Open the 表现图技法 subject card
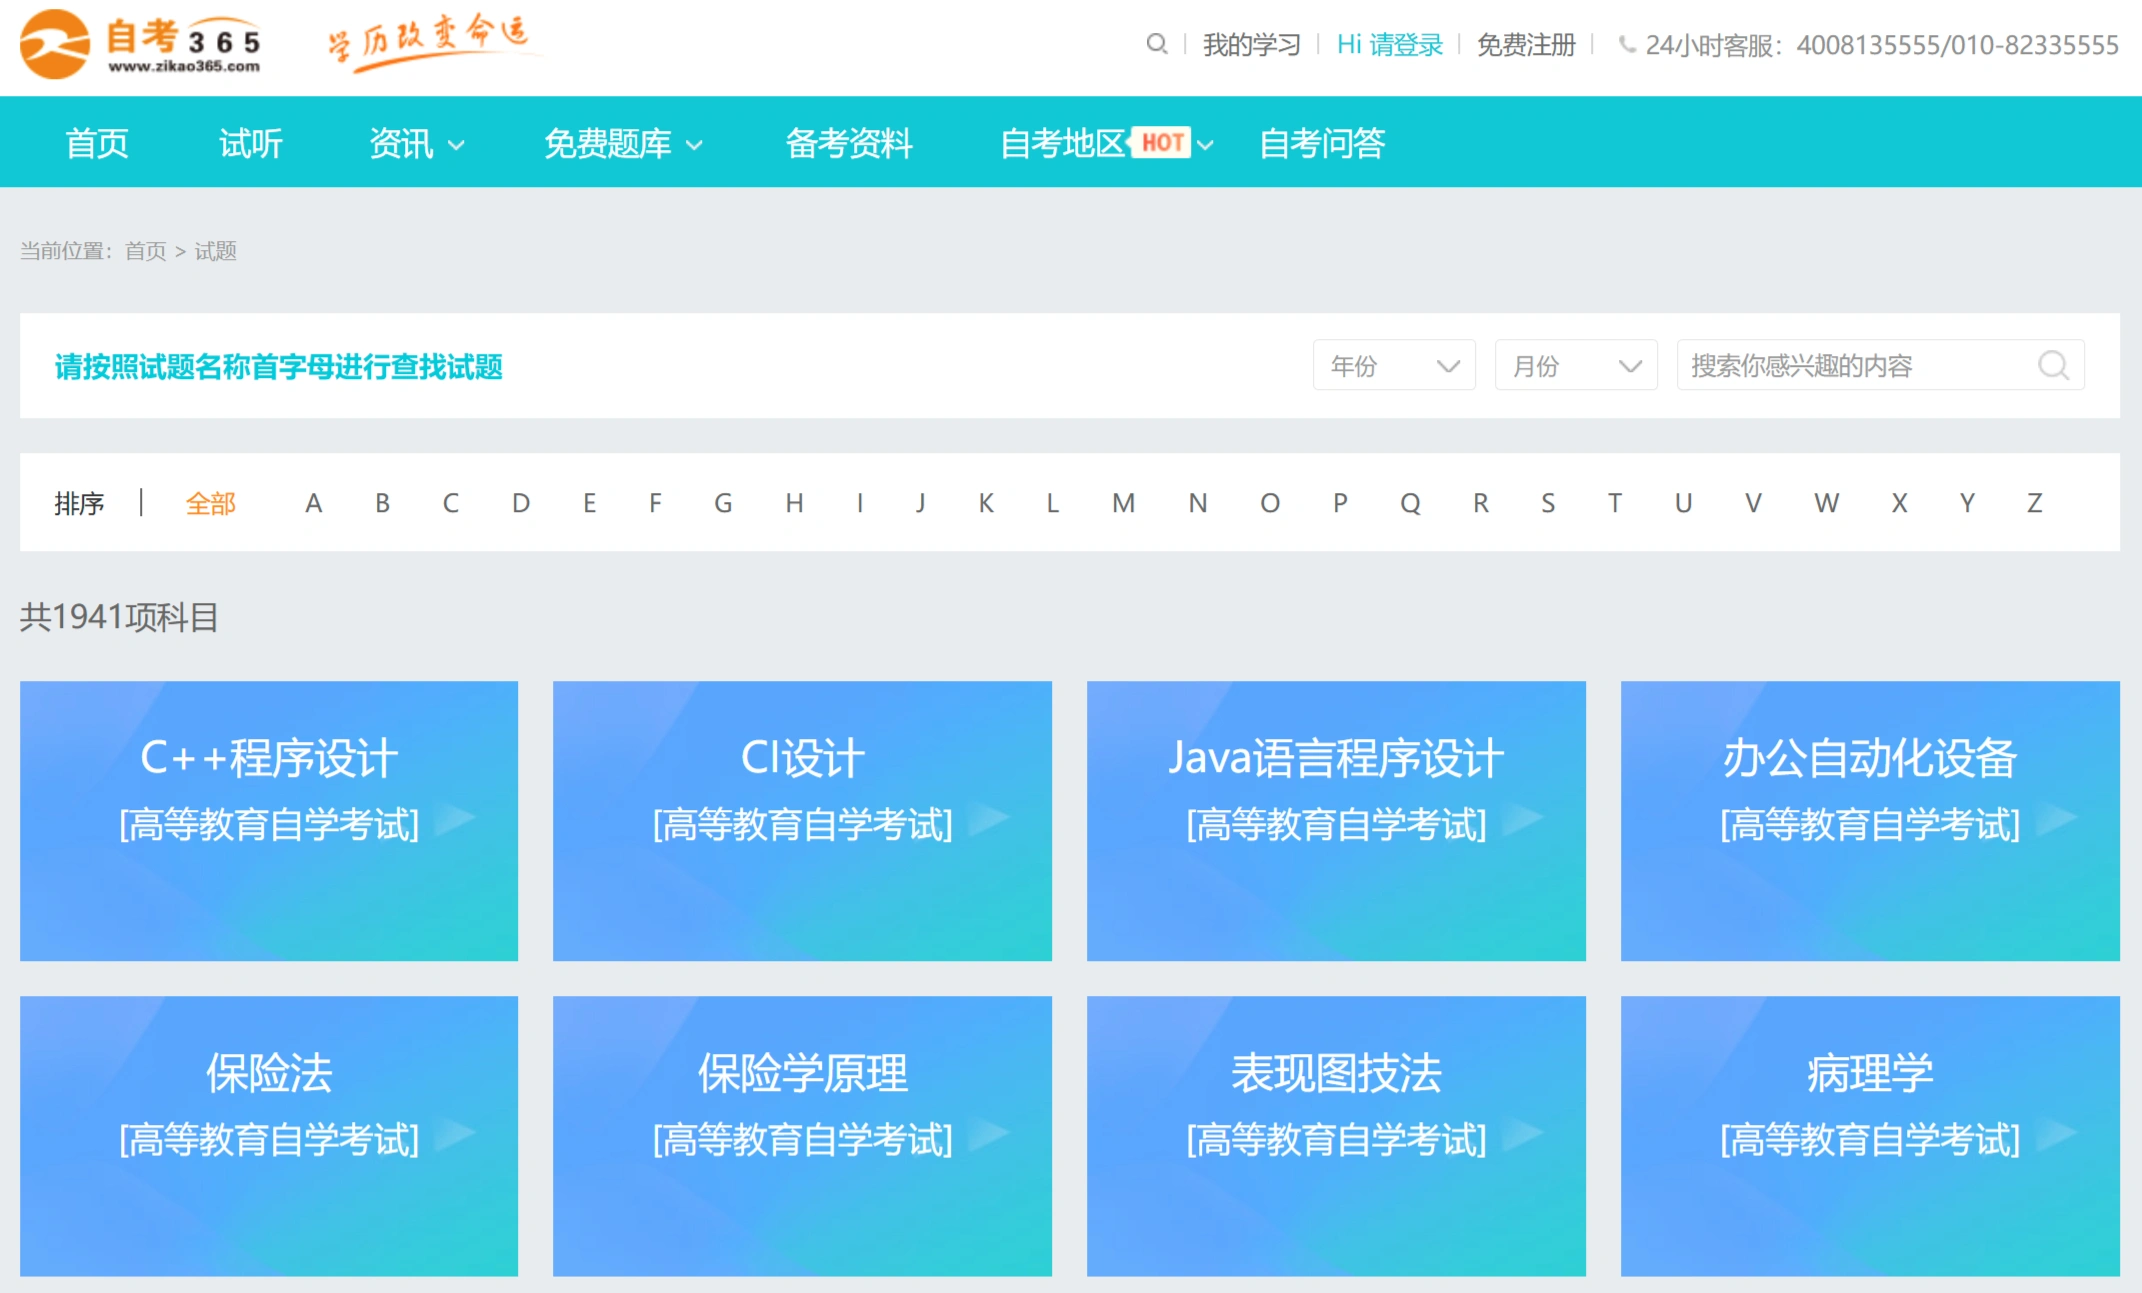The height and width of the screenshot is (1293, 2142). pyautogui.click(x=1336, y=1136)
